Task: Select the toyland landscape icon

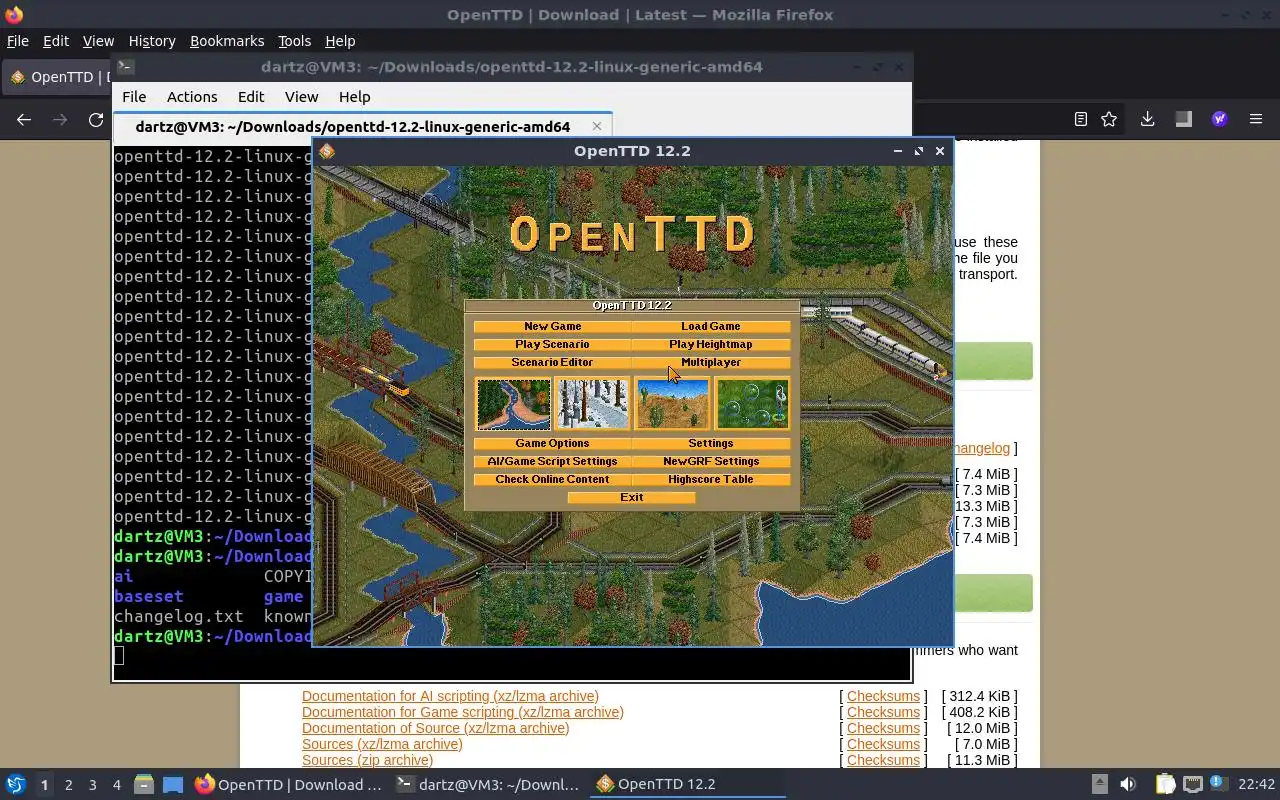Action: (x=752, y=403)
